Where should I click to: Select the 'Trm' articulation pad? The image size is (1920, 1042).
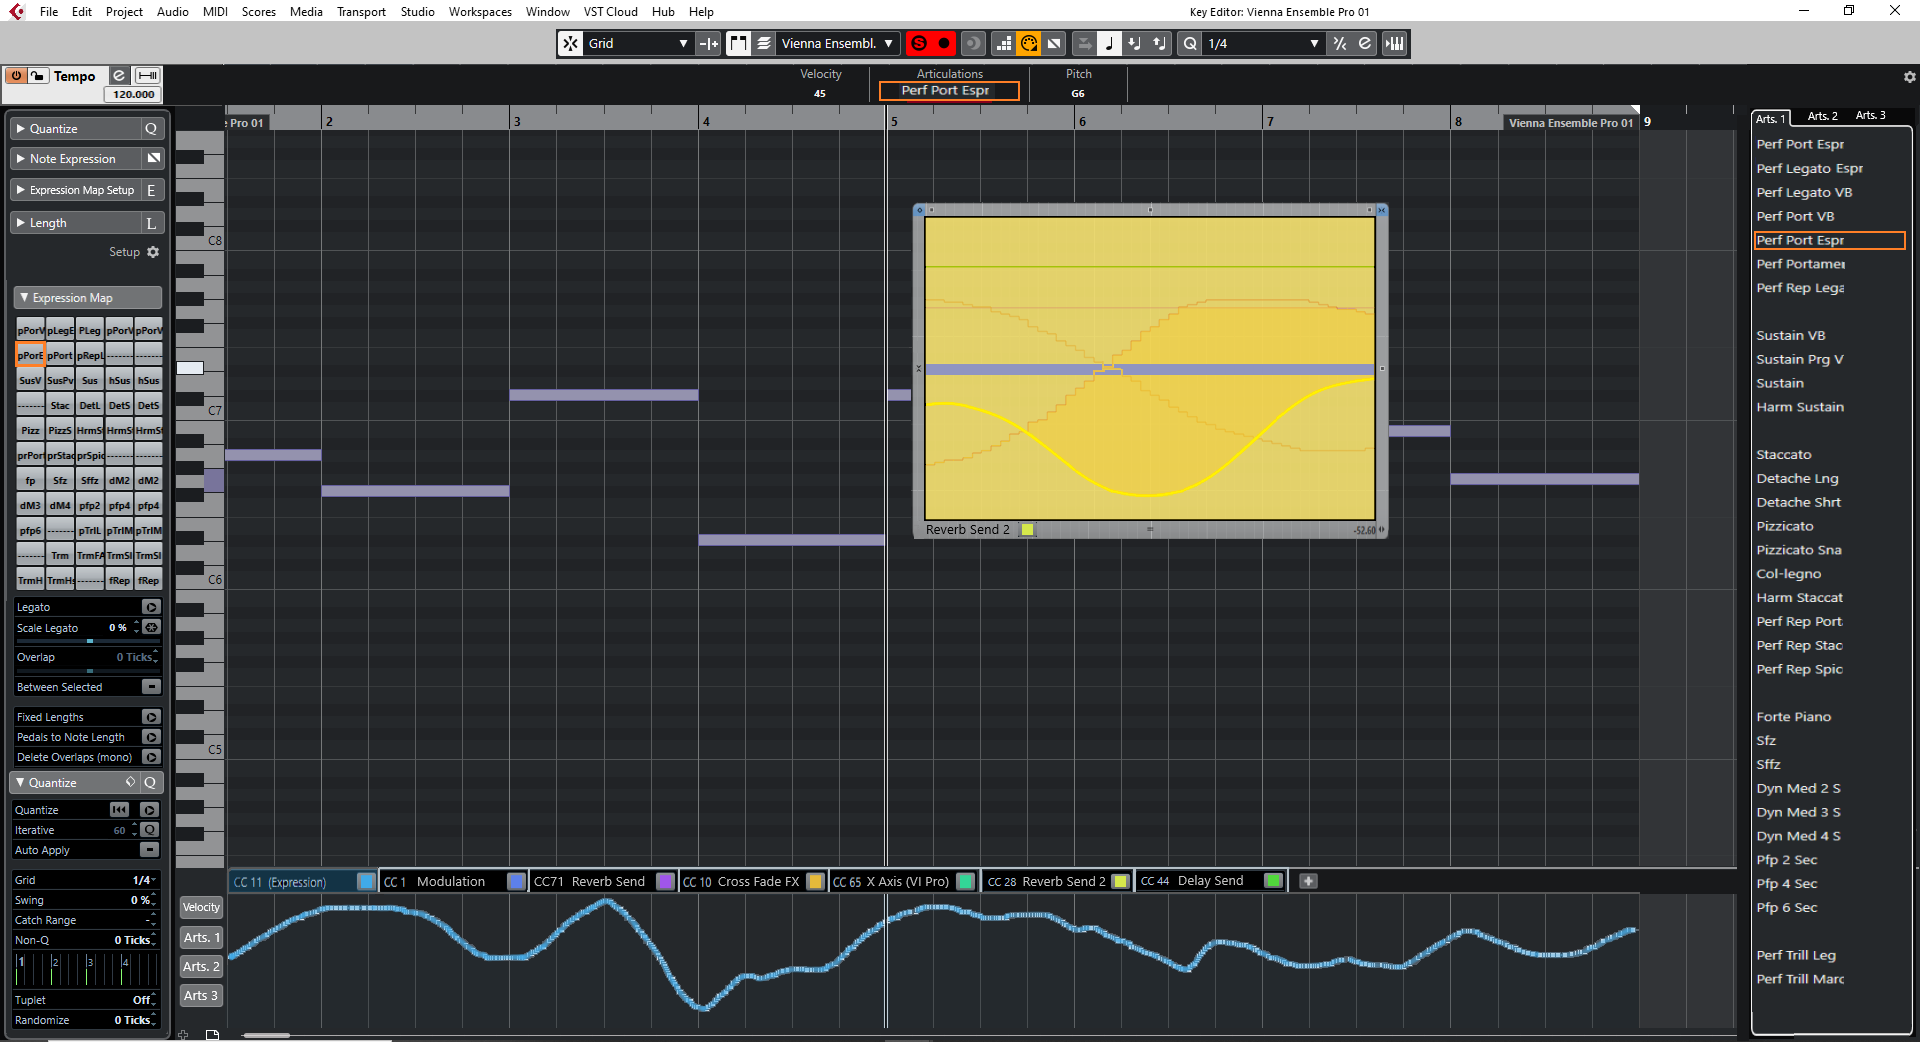[60, 556]
